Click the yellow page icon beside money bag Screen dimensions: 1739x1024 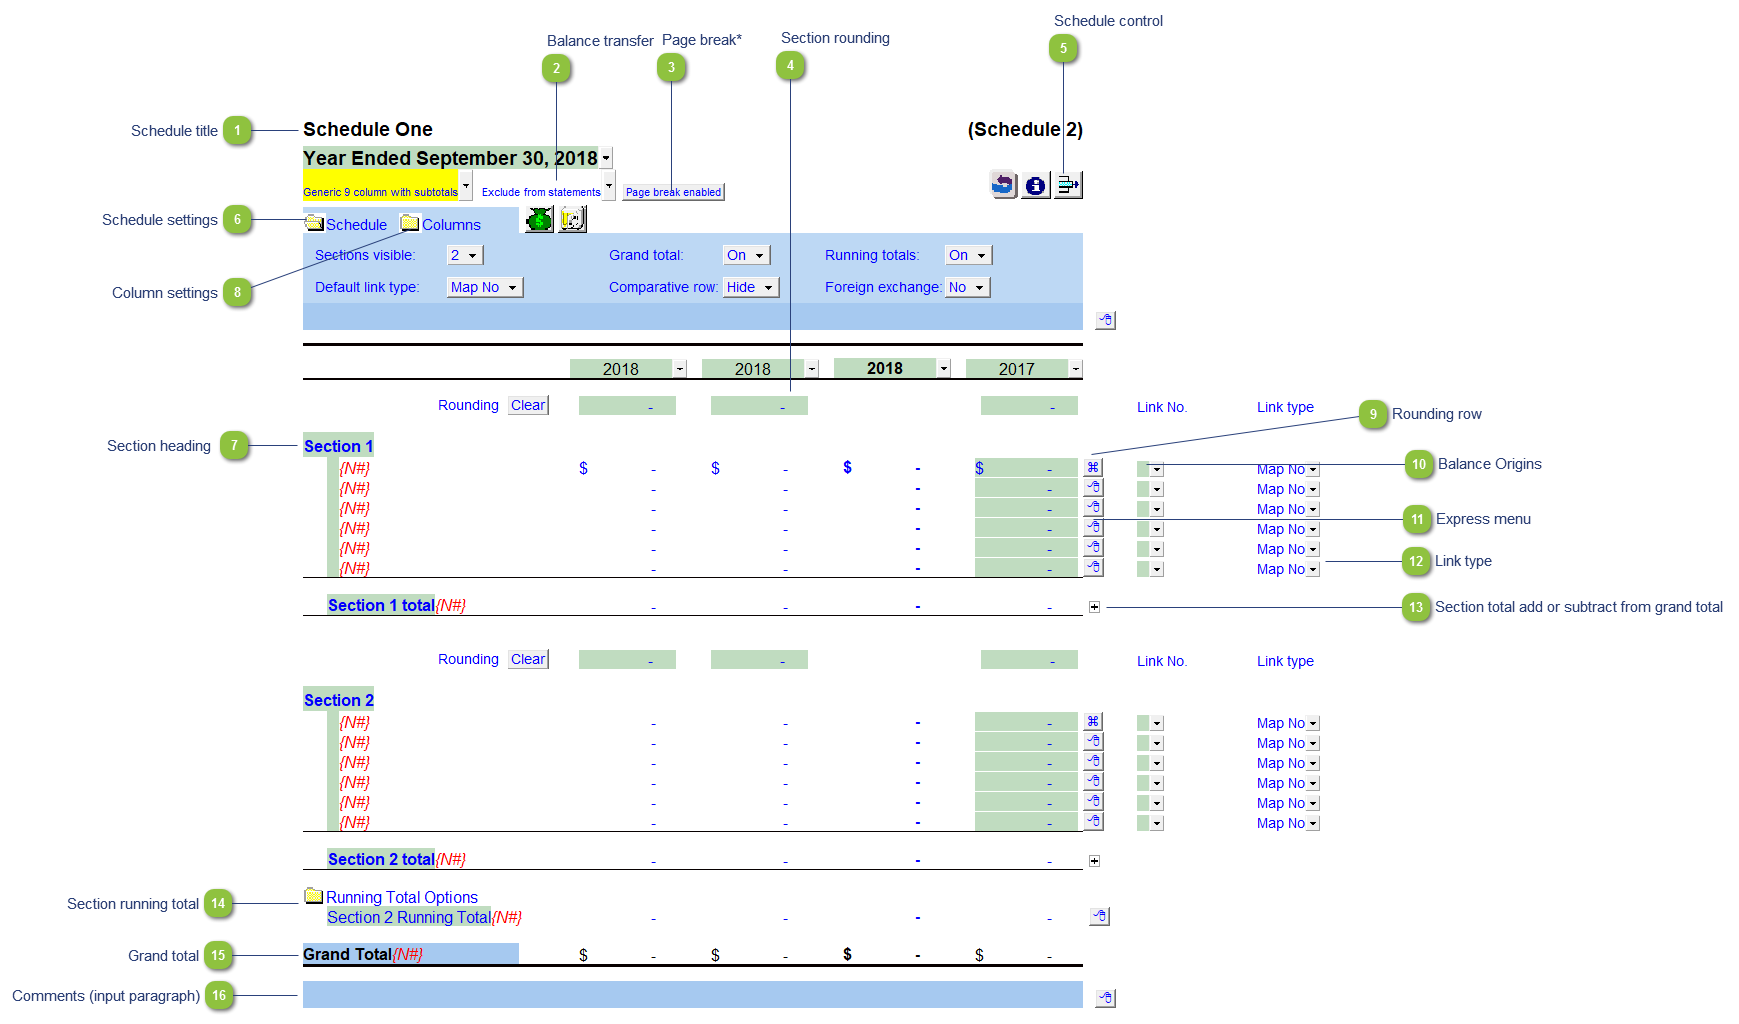coord(572,220)
